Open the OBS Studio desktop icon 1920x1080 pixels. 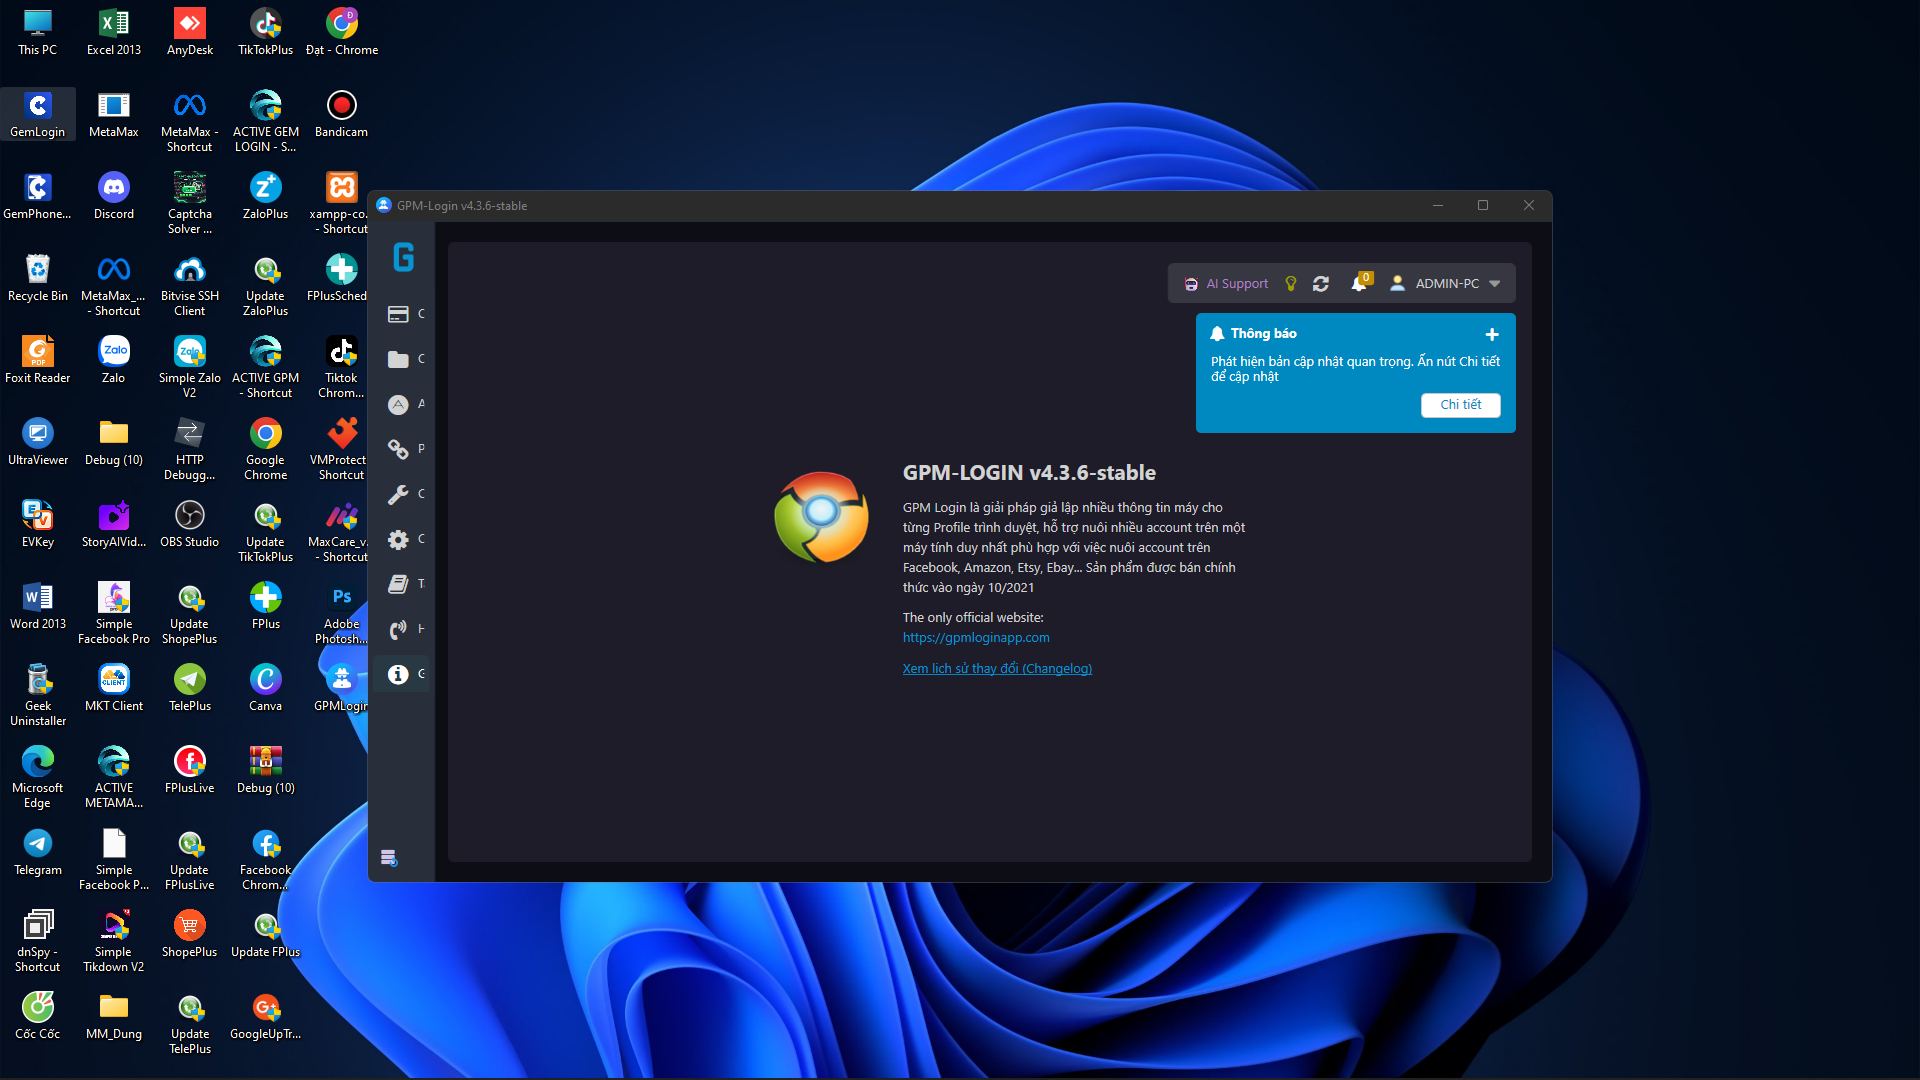click(x=190, y=524)
